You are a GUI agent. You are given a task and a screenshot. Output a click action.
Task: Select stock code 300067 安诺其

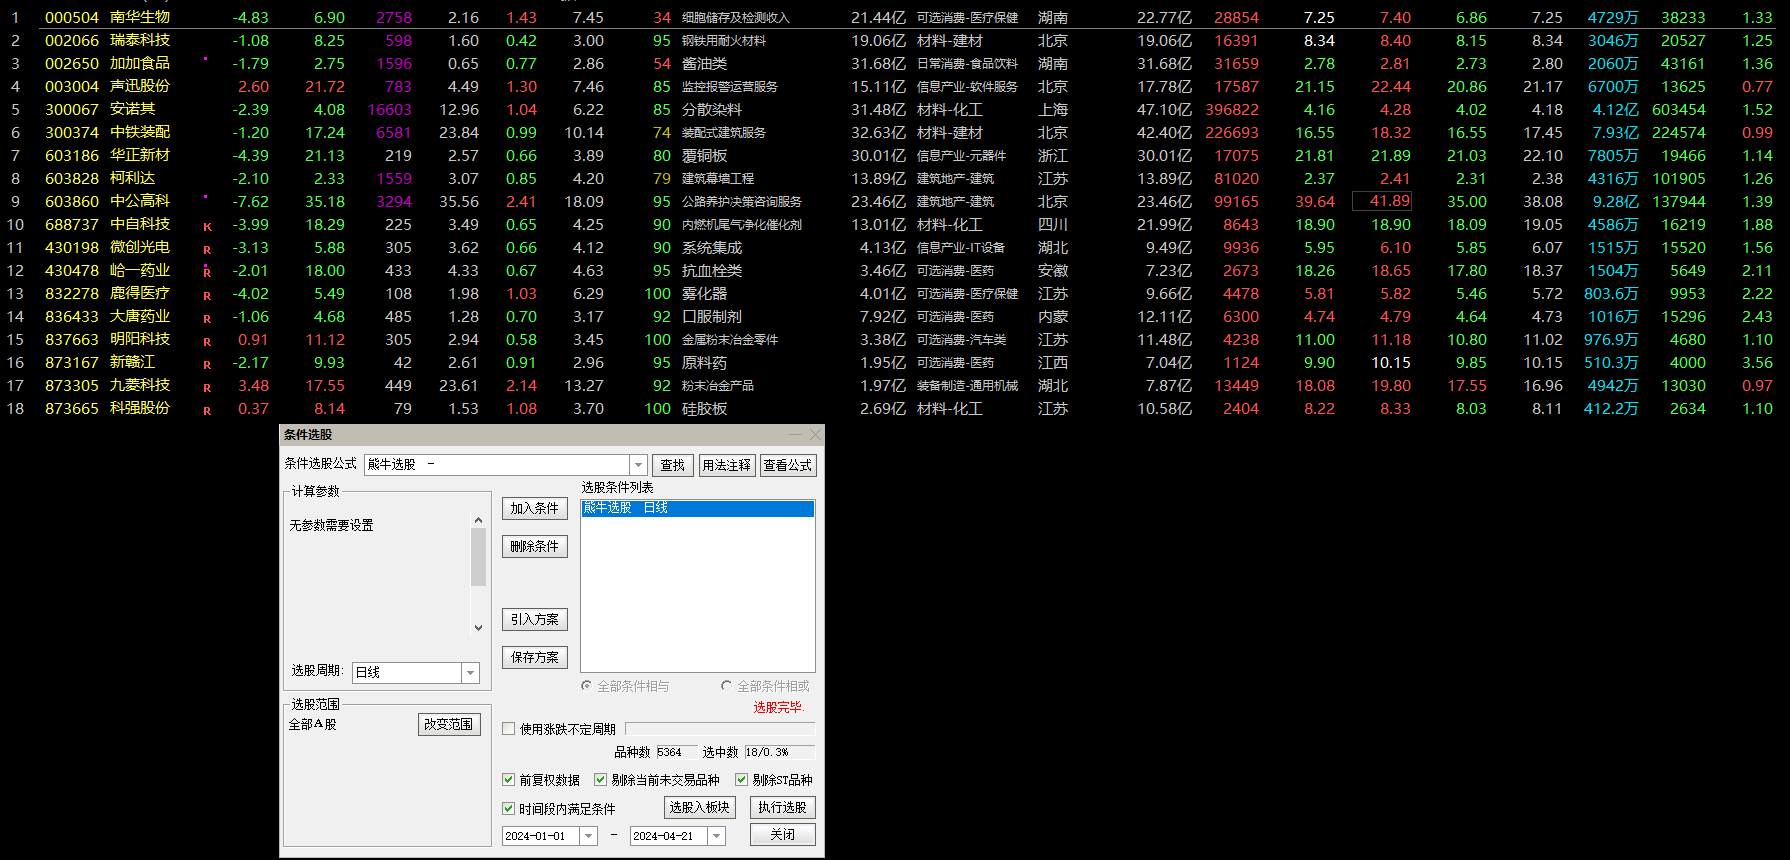tap(72, 109)
